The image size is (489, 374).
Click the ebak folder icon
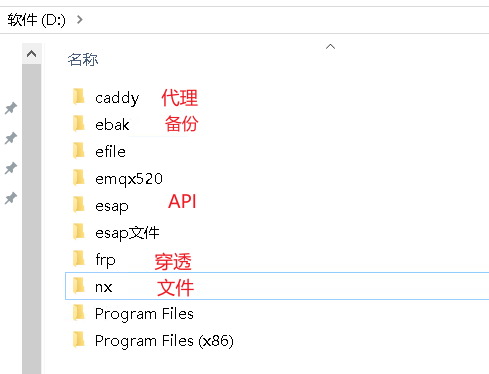point(79,124)
